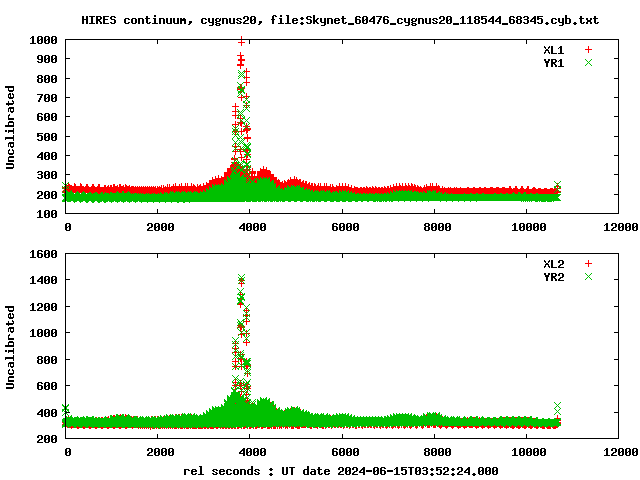Click the topmost green YR2 peak point near 1400
Viewport: 640px width, 480px height.
[241, 279]
